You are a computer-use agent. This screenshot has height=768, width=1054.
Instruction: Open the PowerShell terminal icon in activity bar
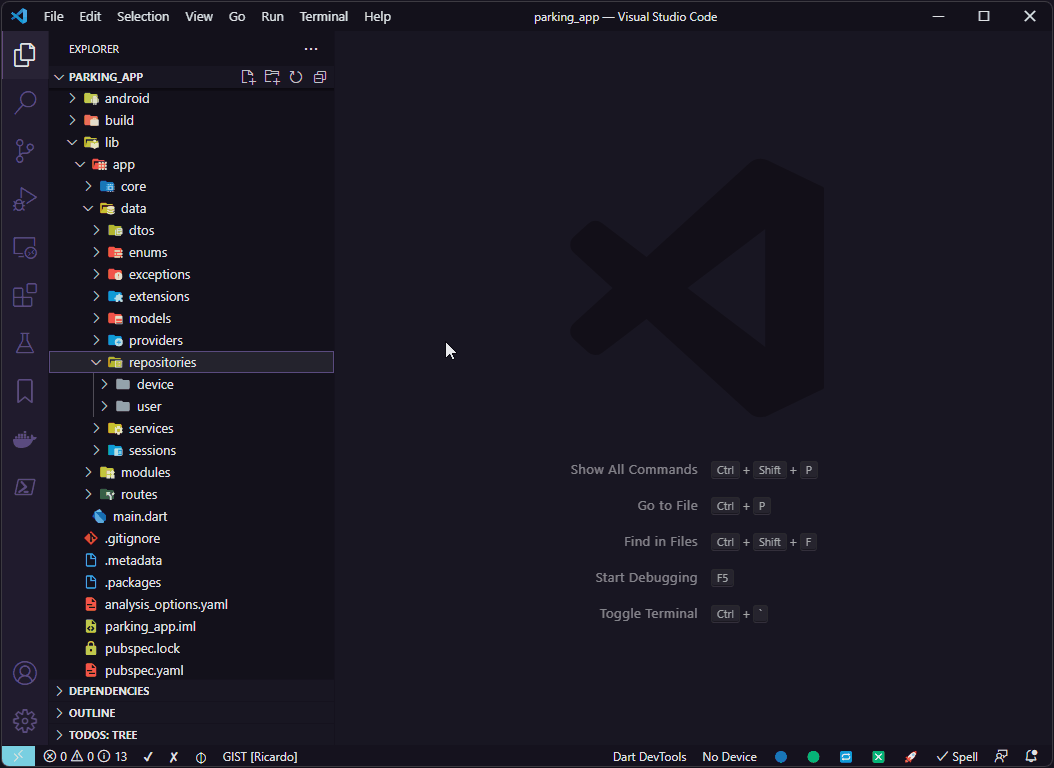25,487
